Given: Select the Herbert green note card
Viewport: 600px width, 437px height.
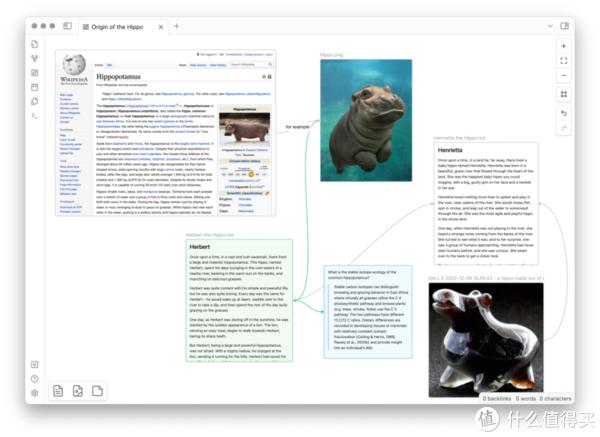Looking at the screenshot, I should (239, 300).
